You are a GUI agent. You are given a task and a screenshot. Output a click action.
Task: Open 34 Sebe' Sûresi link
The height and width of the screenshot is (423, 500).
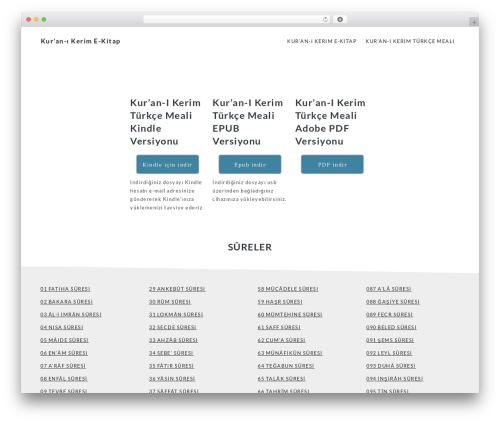pyautogui.click(x=171, y=353)
